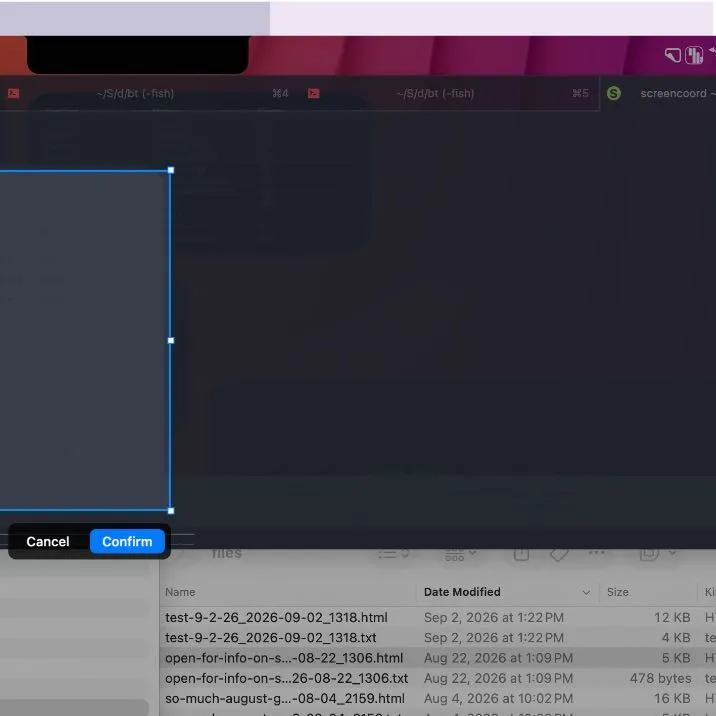This screenshot has width=716, height=716.
Task: Select file open-for-info-on-s...26-08-22_1306.txt
Action: pos(286,678)
